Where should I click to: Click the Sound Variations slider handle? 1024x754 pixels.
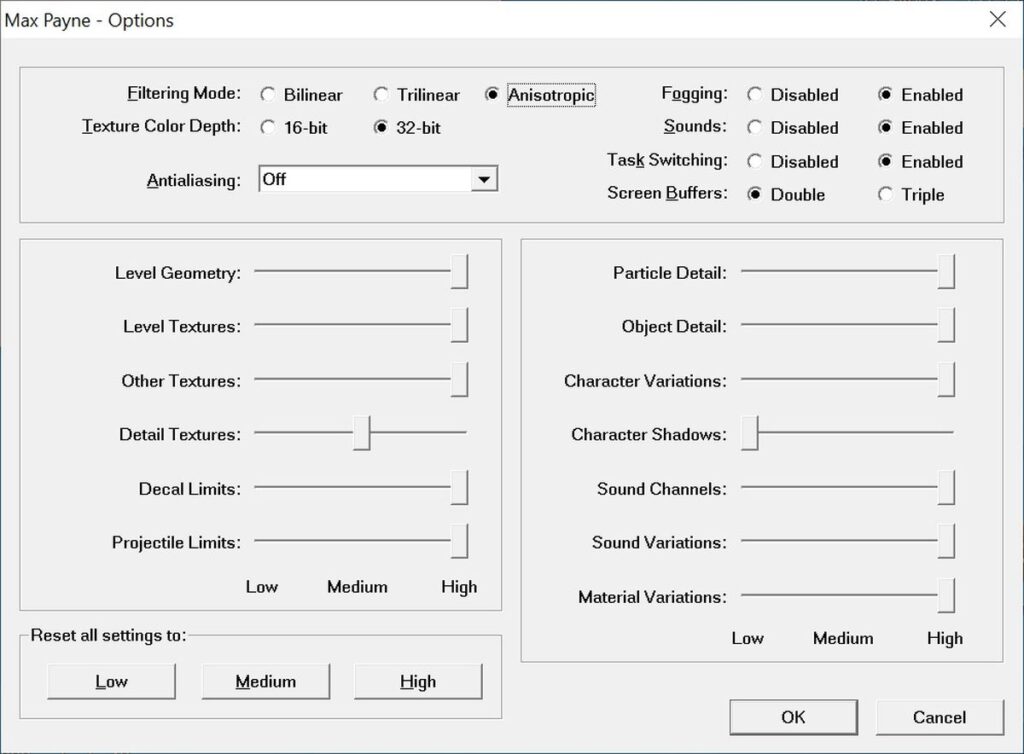click(946, 541)
